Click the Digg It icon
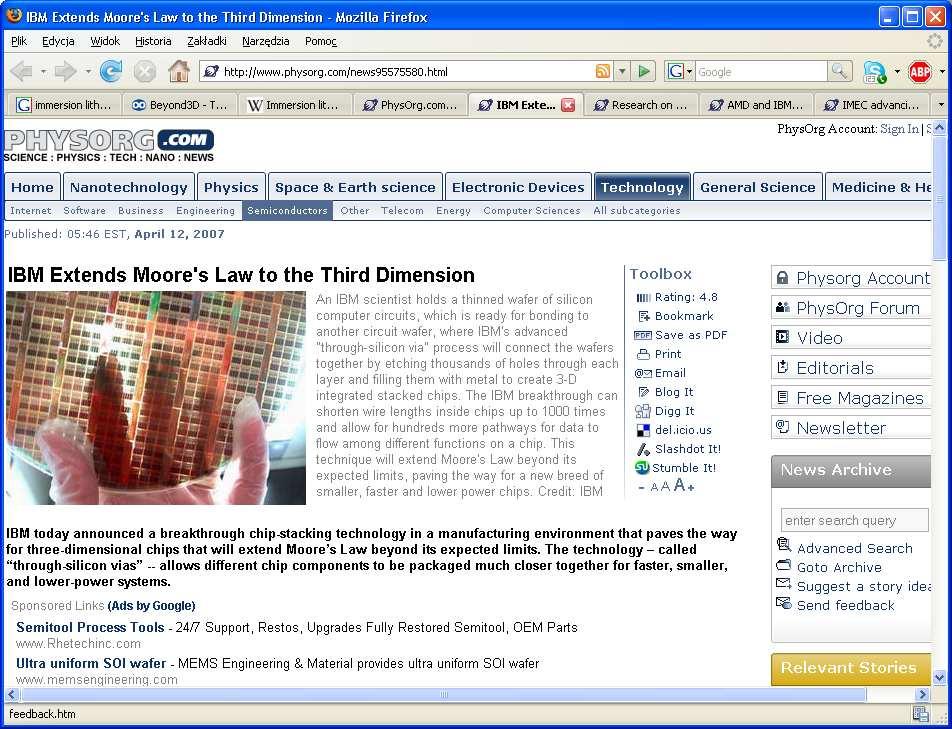The height and width of the screenshot is (729, 952). [x=642, y=412]
